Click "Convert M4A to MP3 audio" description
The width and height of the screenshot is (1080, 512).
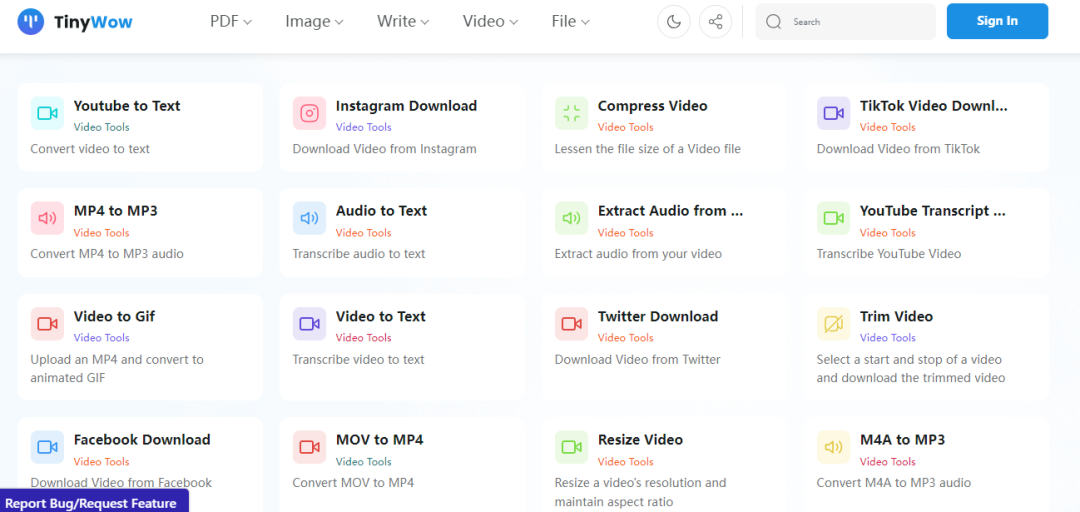(x=894, y=482)
